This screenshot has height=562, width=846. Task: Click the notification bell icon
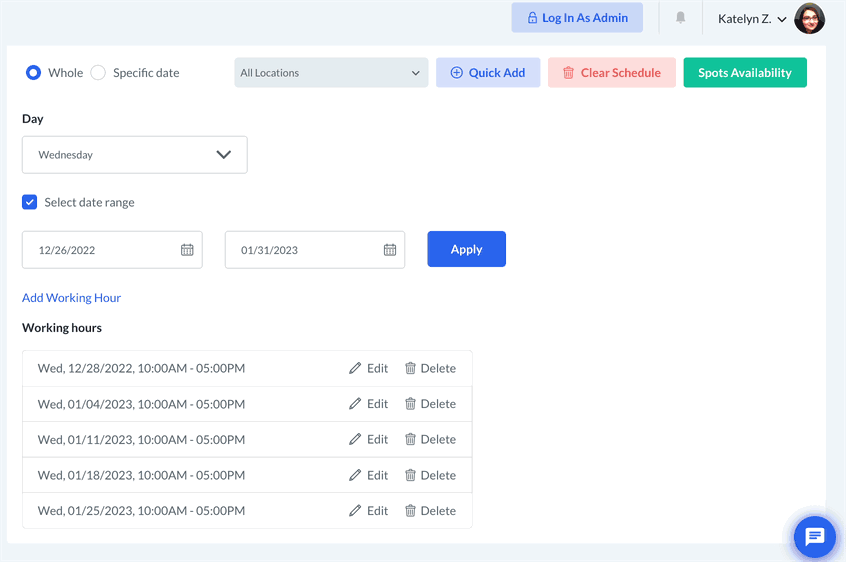680,18
